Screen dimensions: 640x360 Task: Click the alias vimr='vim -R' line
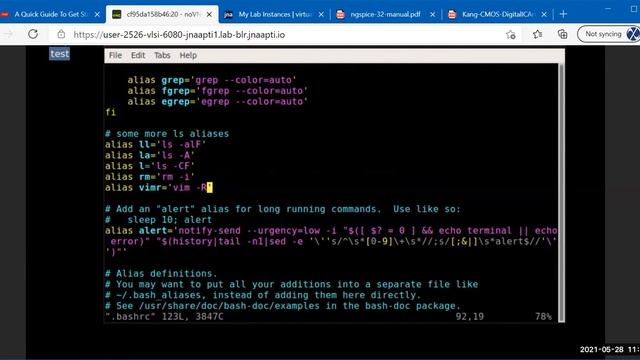click(x=159, y=188)
